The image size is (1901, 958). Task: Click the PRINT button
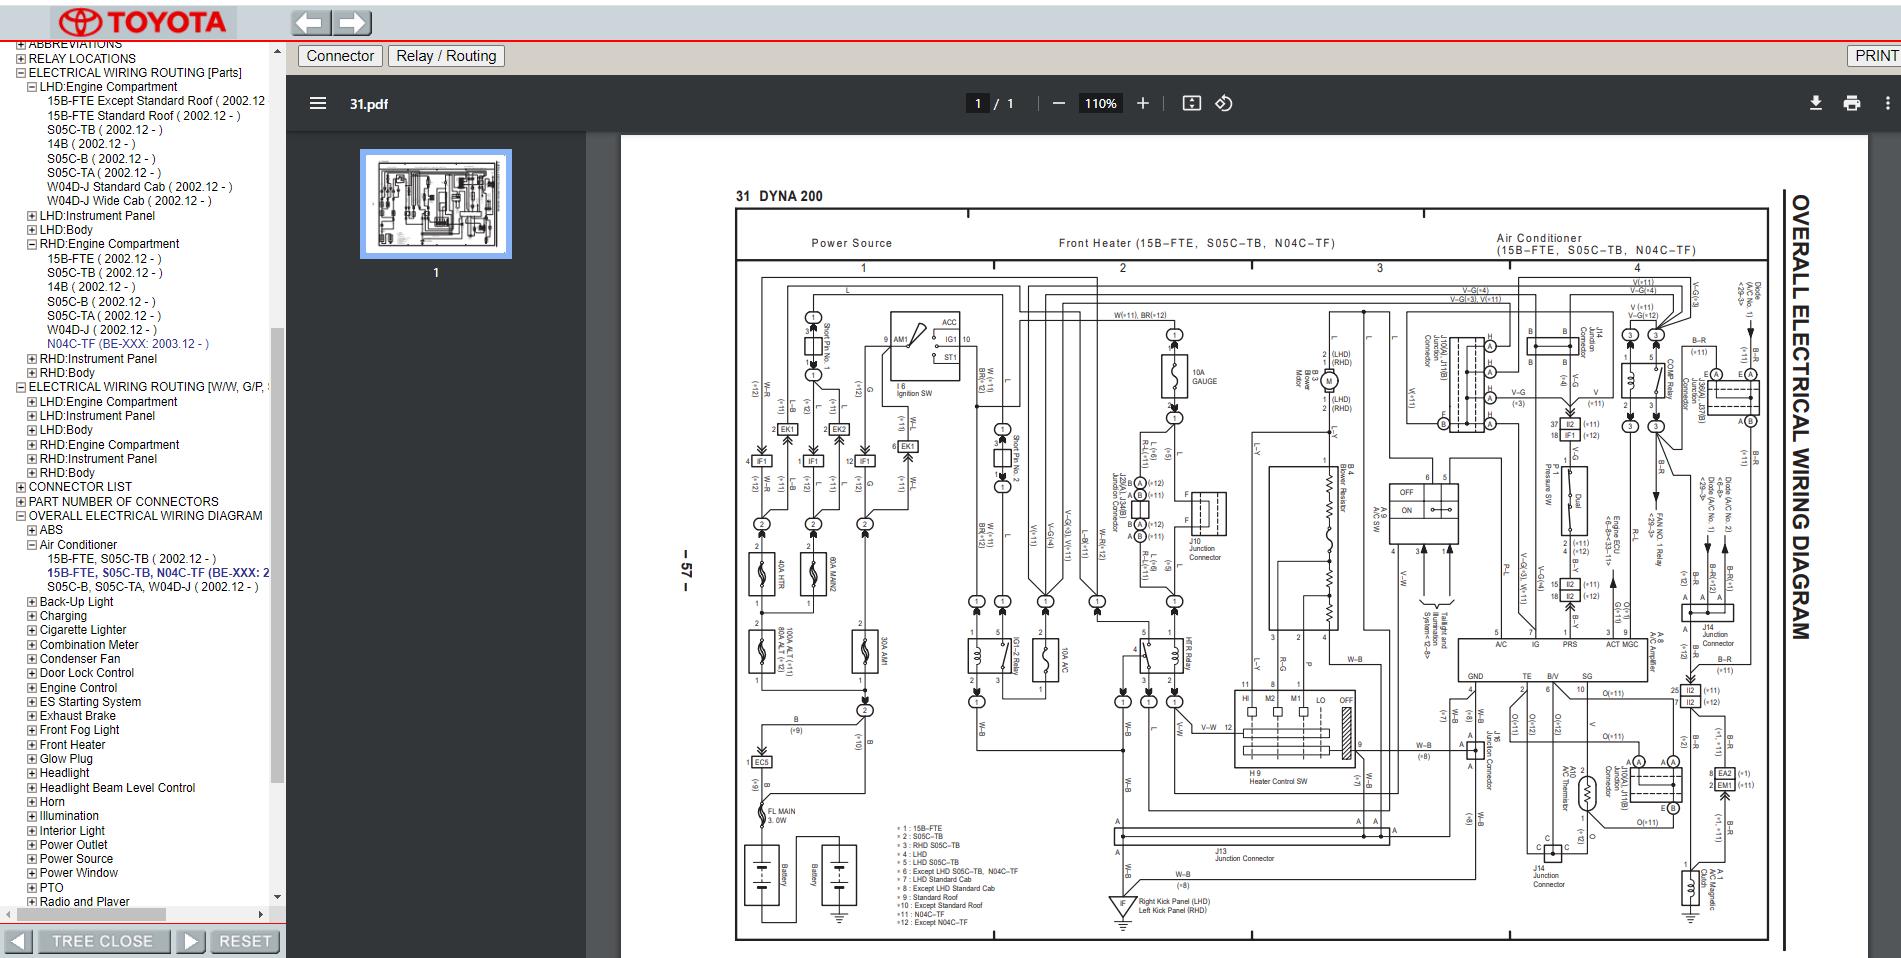pyautogui.click(x=1875, y=56)
